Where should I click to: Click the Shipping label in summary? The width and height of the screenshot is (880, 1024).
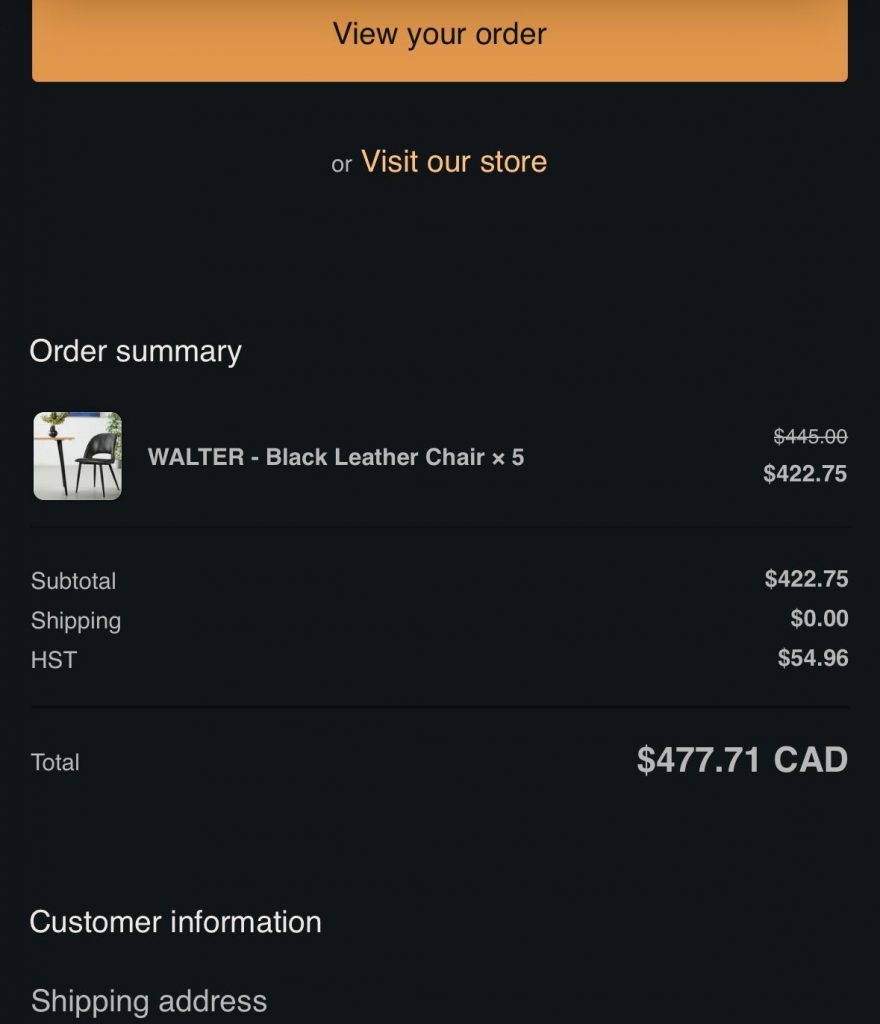(76, 621)
